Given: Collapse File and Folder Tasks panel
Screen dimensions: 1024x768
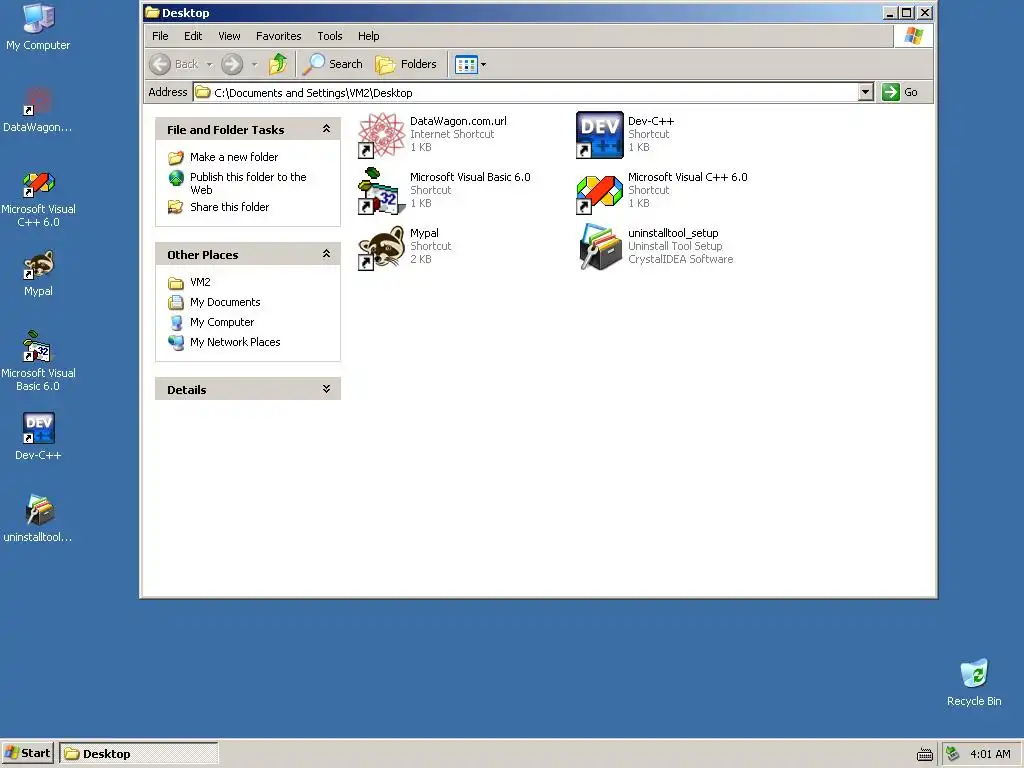Looking at the screenshot, I should click(327, 129).
